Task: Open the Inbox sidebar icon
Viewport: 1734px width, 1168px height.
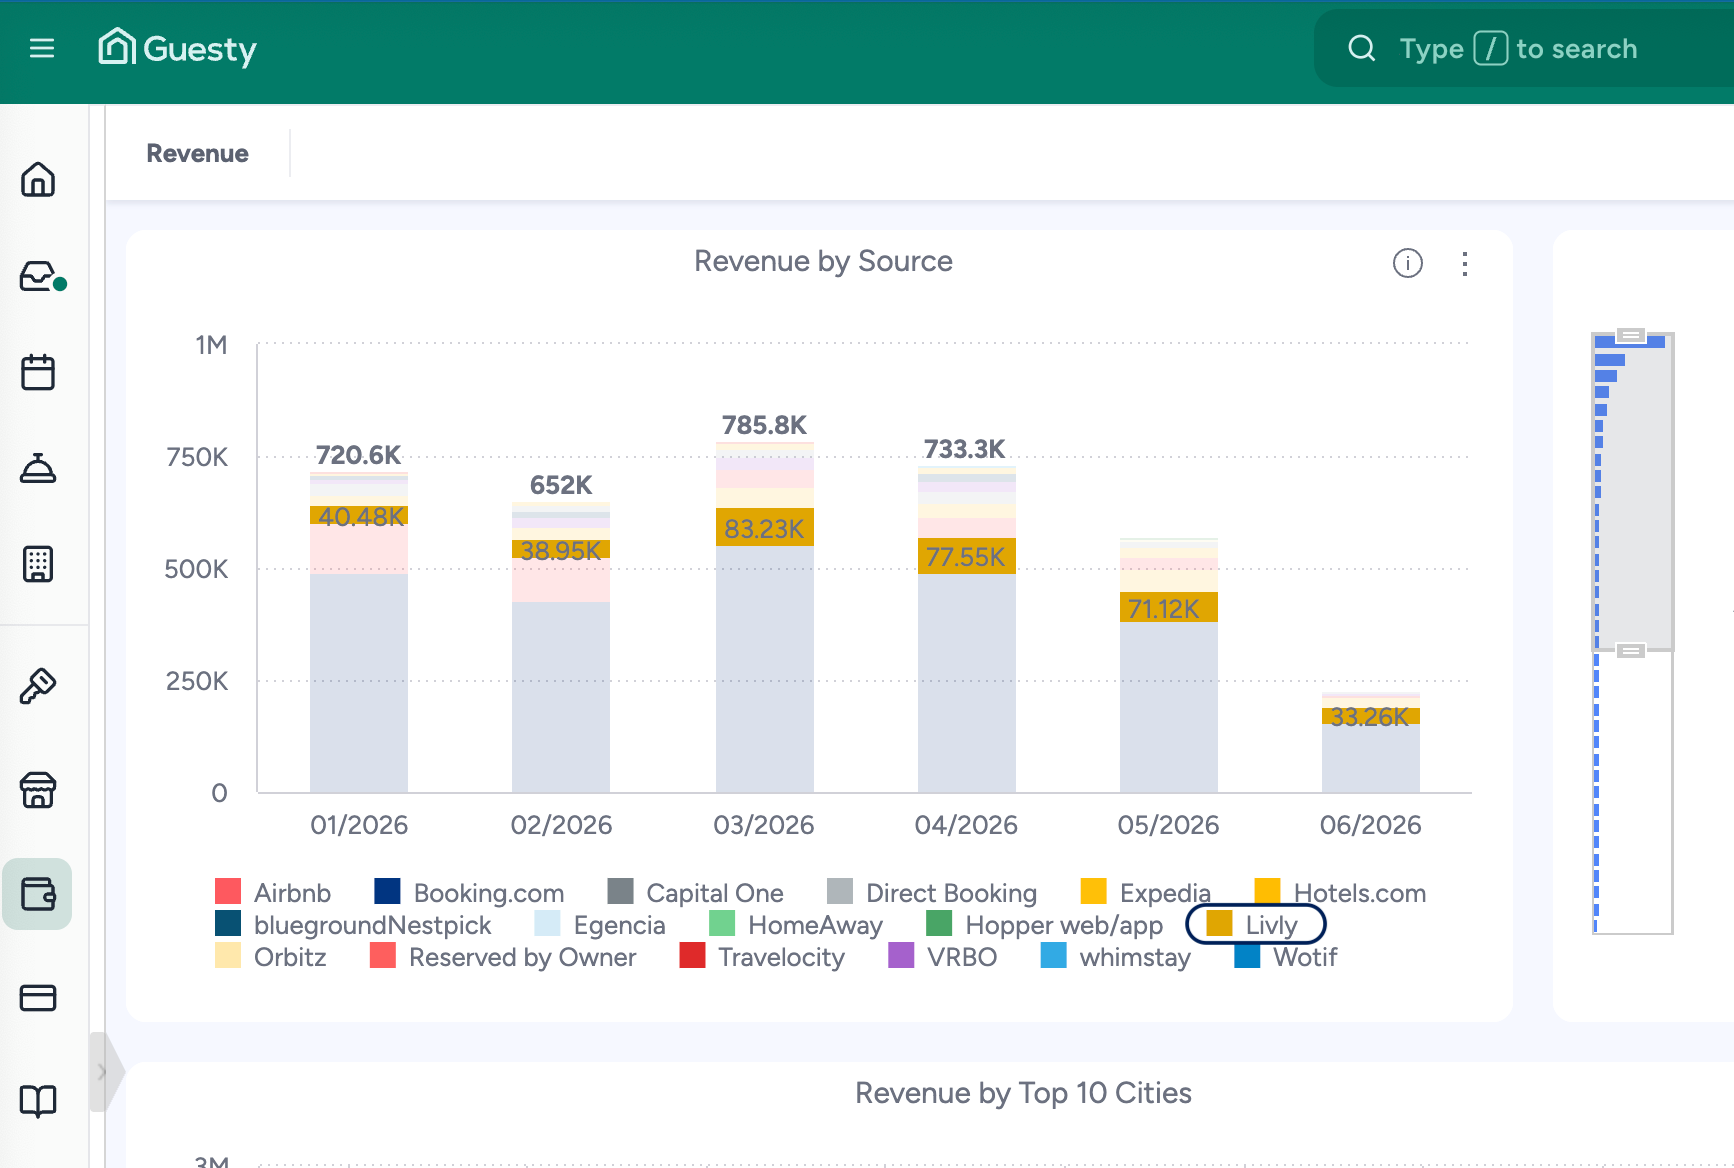Action: 40,276
